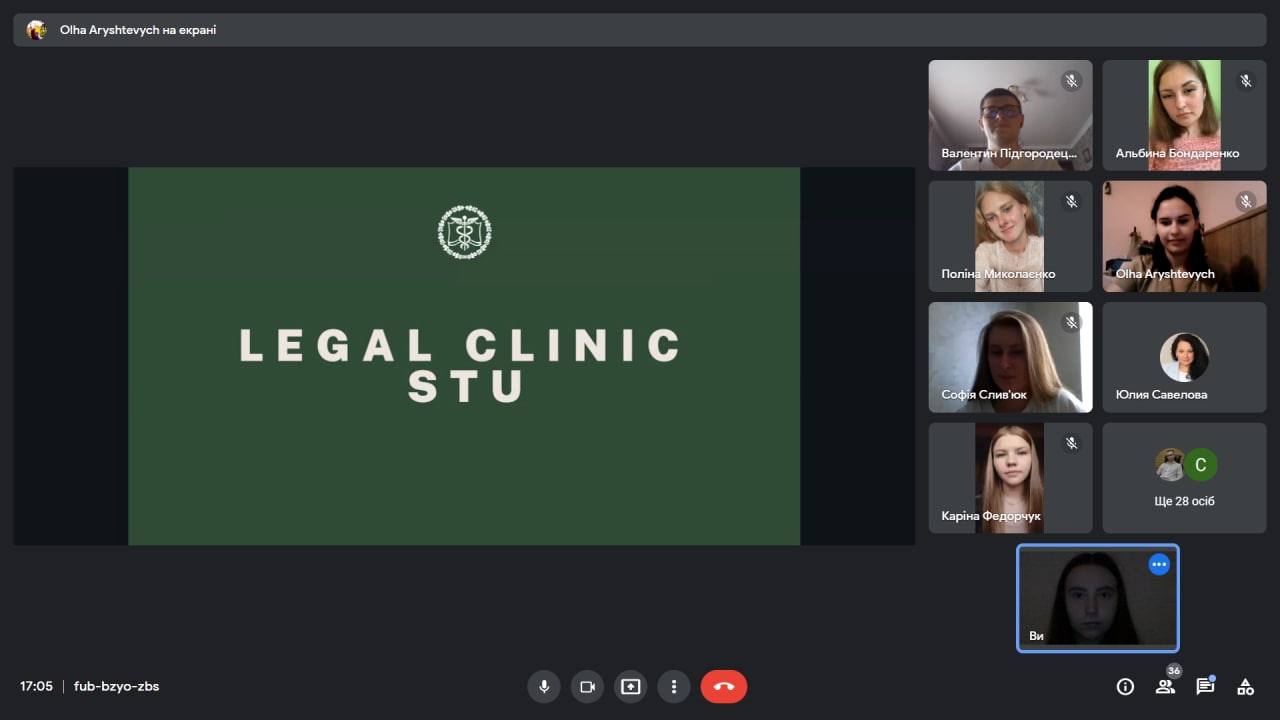Viewport: 1280px width, 720px height.
Task: Show the participants list icon
Action: 1165,687
